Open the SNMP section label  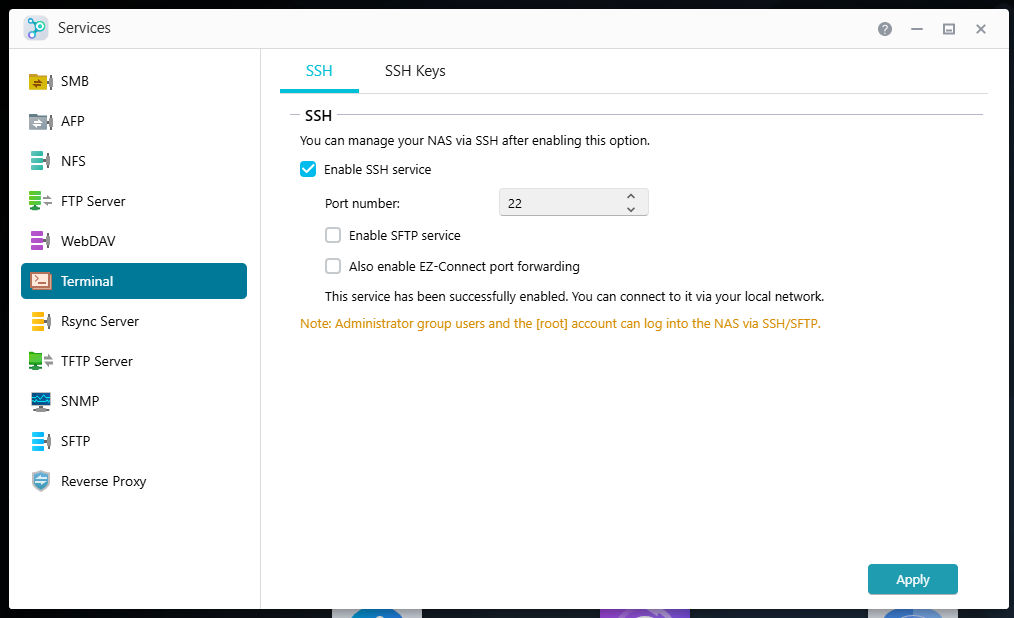[80, 401]
